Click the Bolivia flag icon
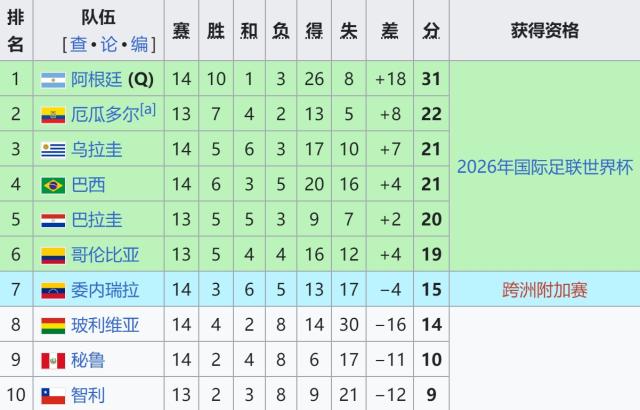The image size is (640, 410). point(53,325)
